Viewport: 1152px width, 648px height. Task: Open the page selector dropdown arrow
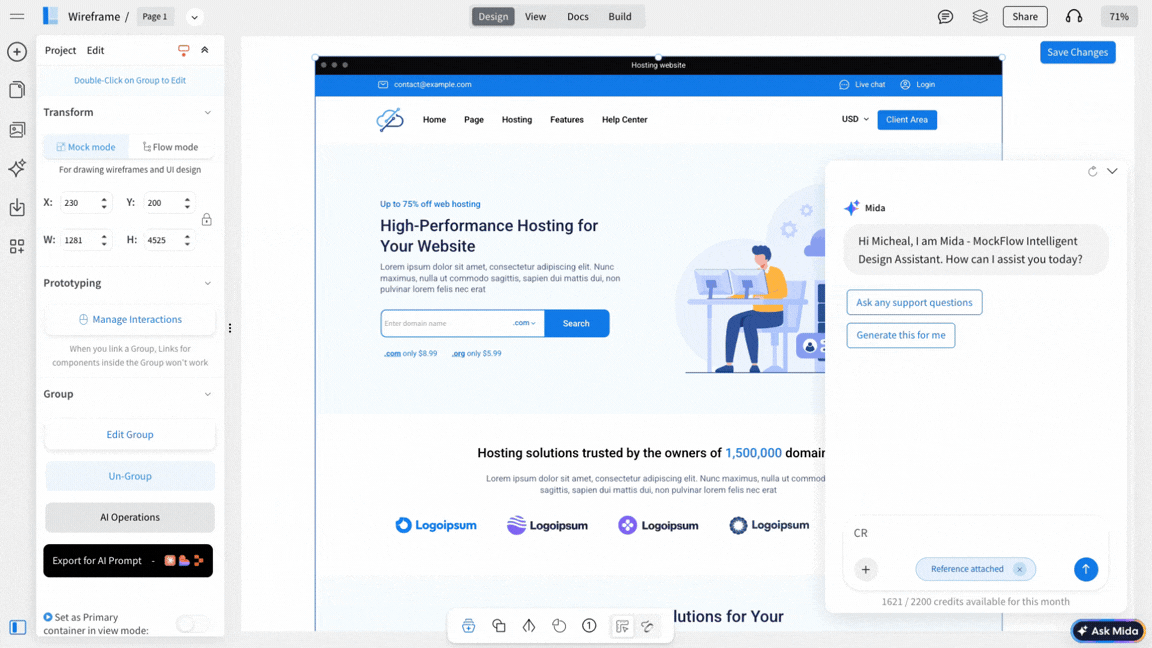click(194, 17)
